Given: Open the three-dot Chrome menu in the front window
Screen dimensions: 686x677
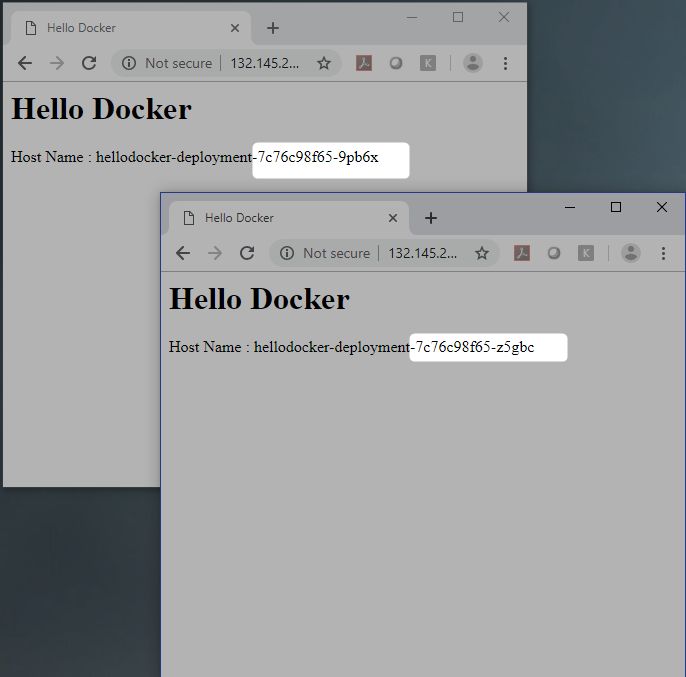Looking at the screenshot, I should tap(663, 253).
